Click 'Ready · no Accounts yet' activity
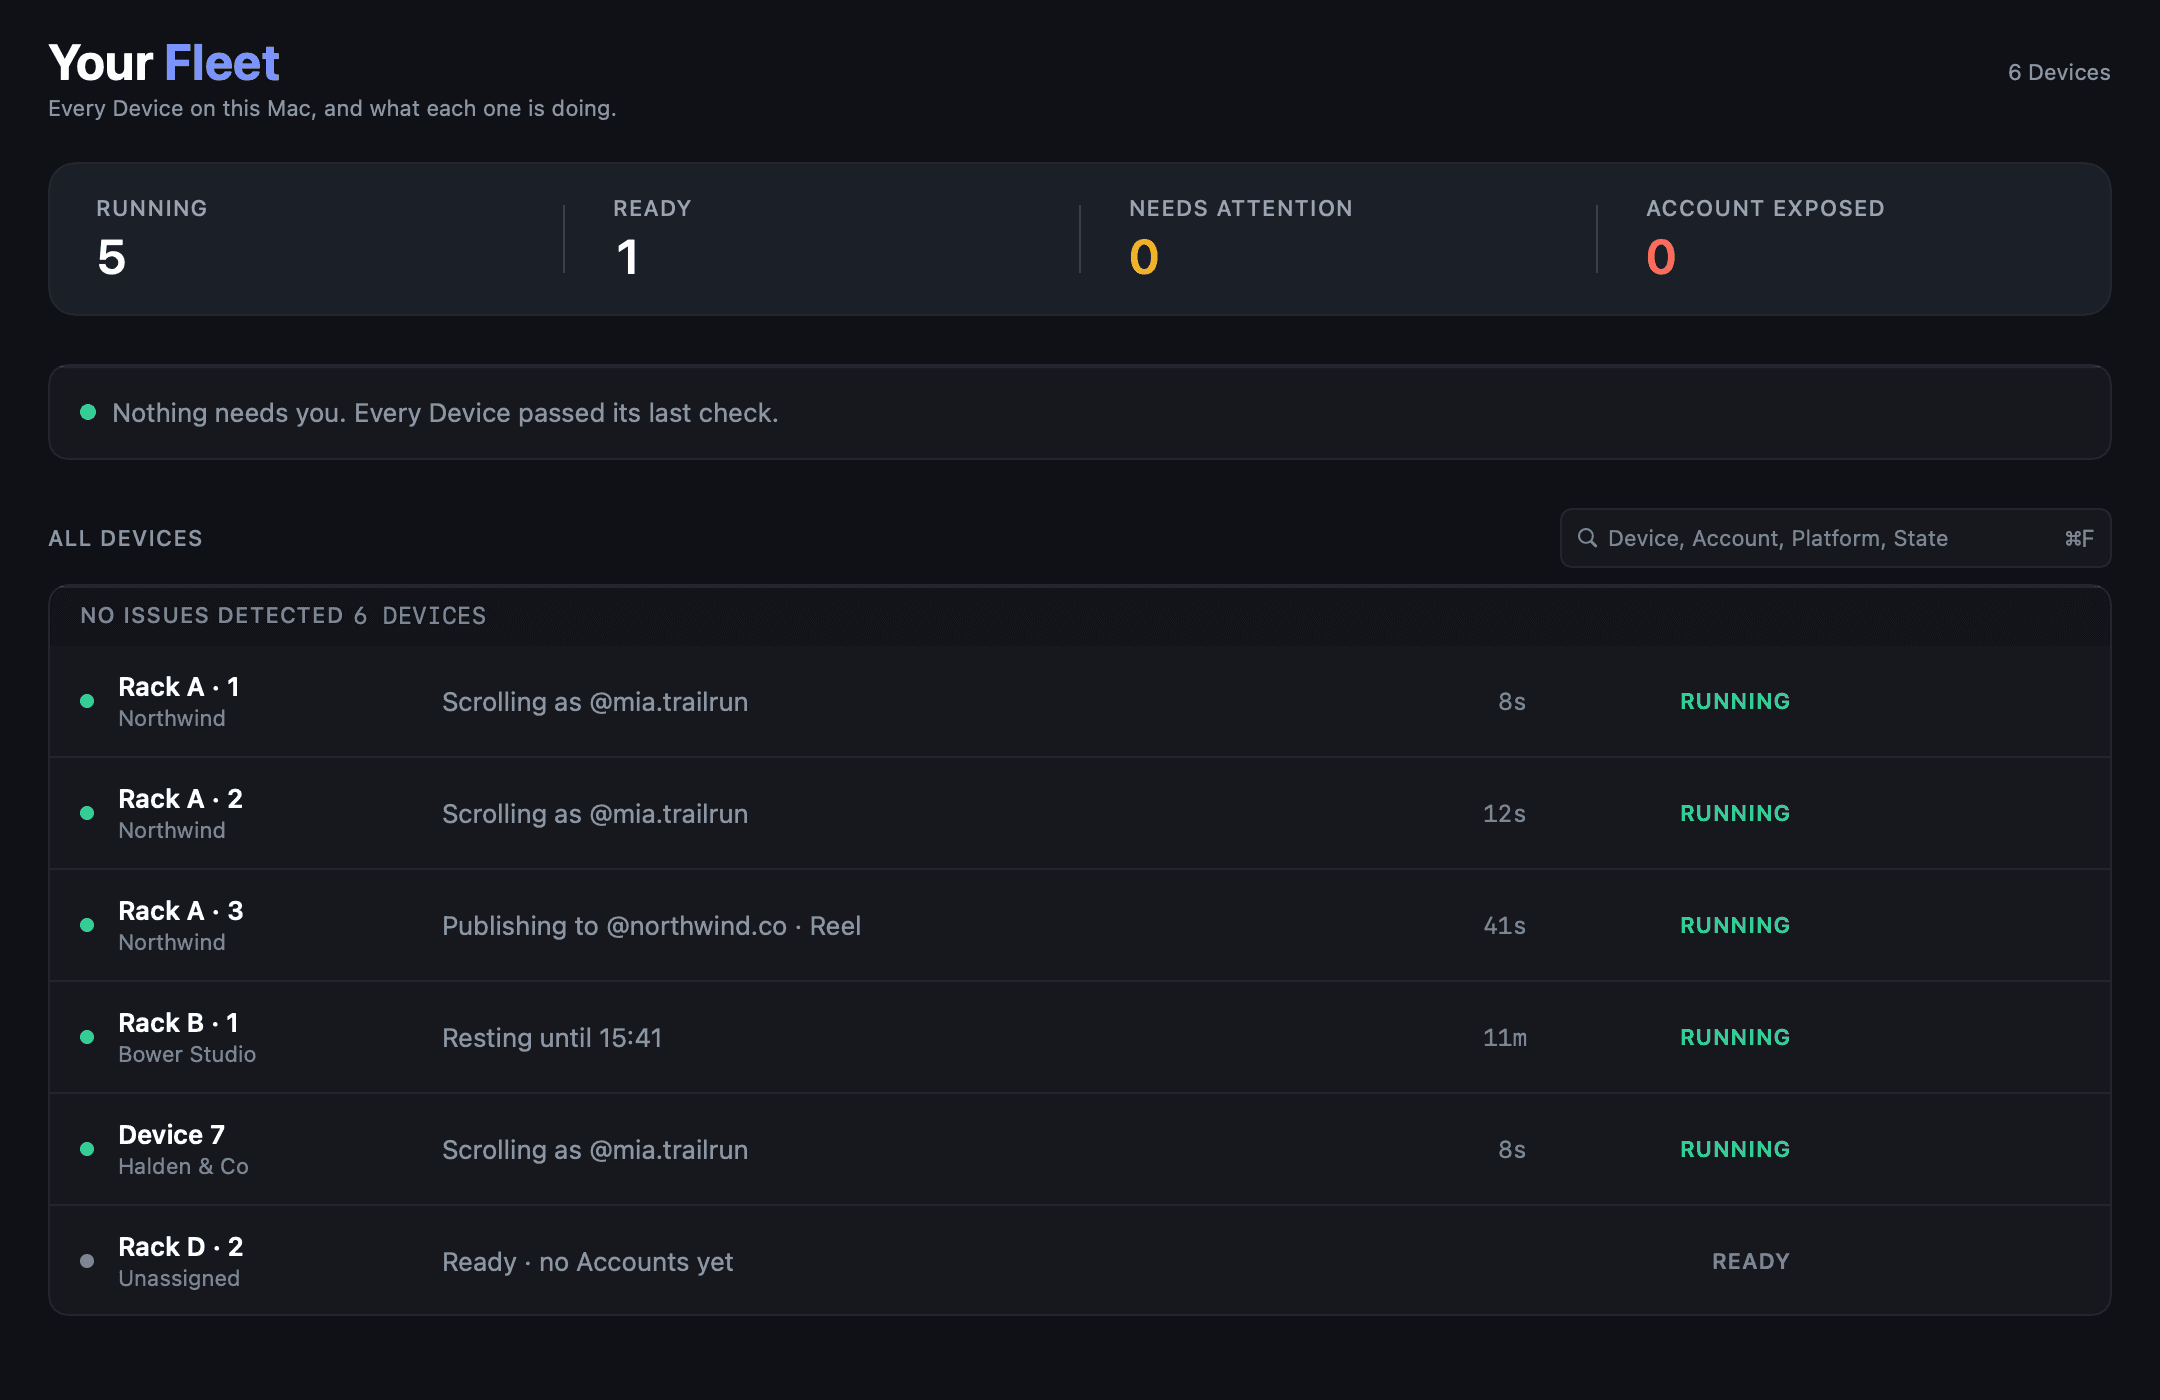The image size is (2160, 1400). (x=588, y=1262)
